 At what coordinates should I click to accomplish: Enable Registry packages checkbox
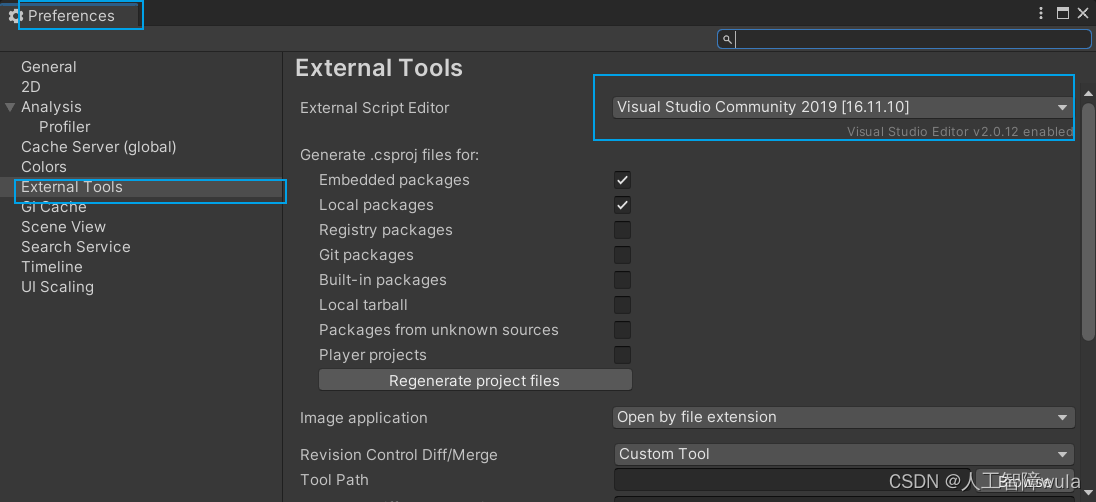pyautogui.click(x=622, y=230)
